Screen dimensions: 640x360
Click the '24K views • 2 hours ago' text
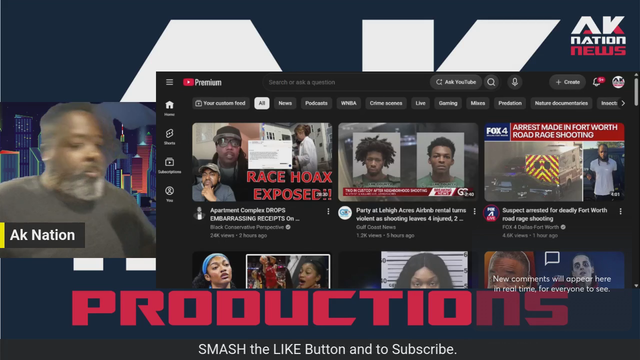pyautogui.click(x=238, y=236)
